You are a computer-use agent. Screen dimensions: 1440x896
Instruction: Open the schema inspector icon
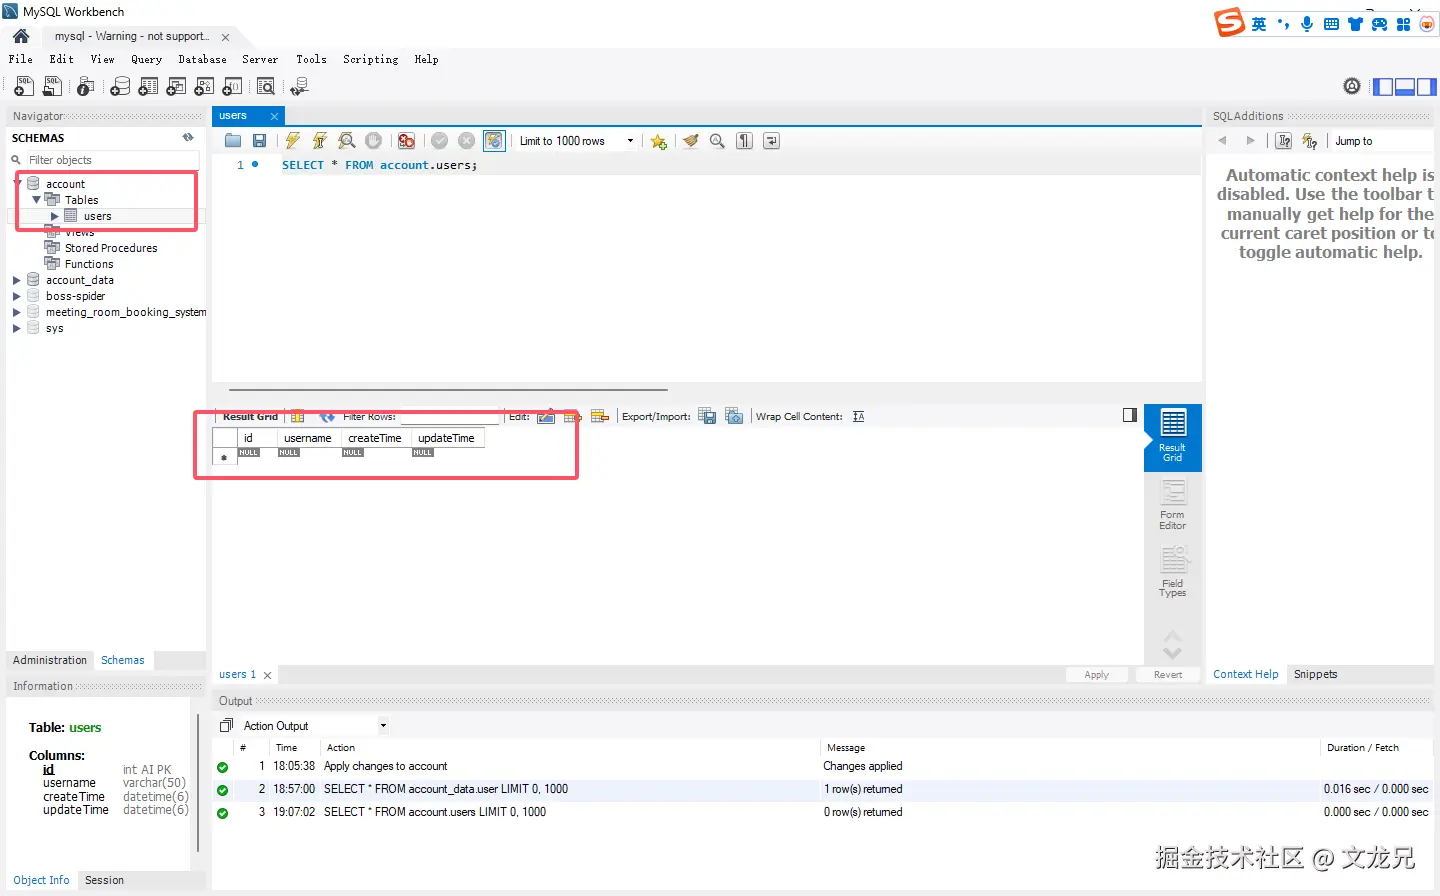[x=86, y=87]
